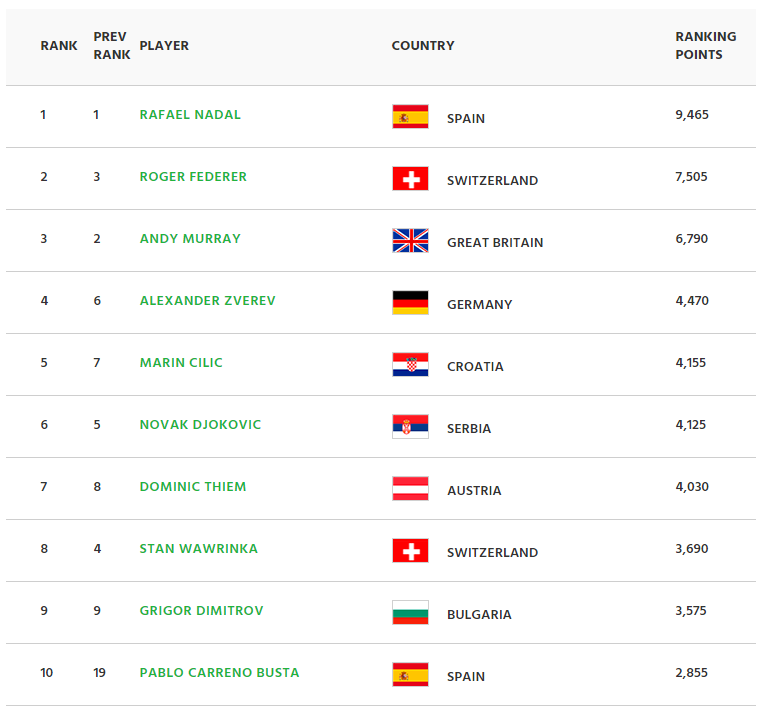Open Novak Djokovic's player page

pyautogui.click(x=200, y=425)
